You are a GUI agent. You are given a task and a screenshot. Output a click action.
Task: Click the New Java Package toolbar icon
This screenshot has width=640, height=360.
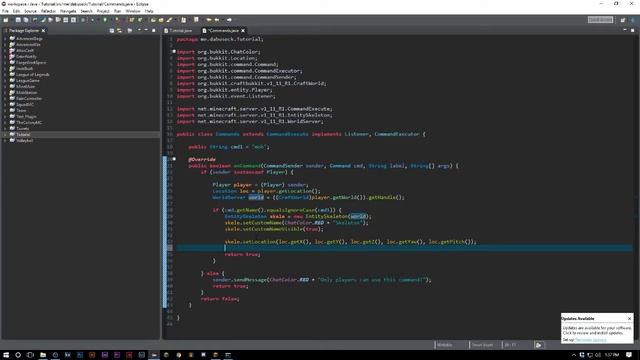132,20
